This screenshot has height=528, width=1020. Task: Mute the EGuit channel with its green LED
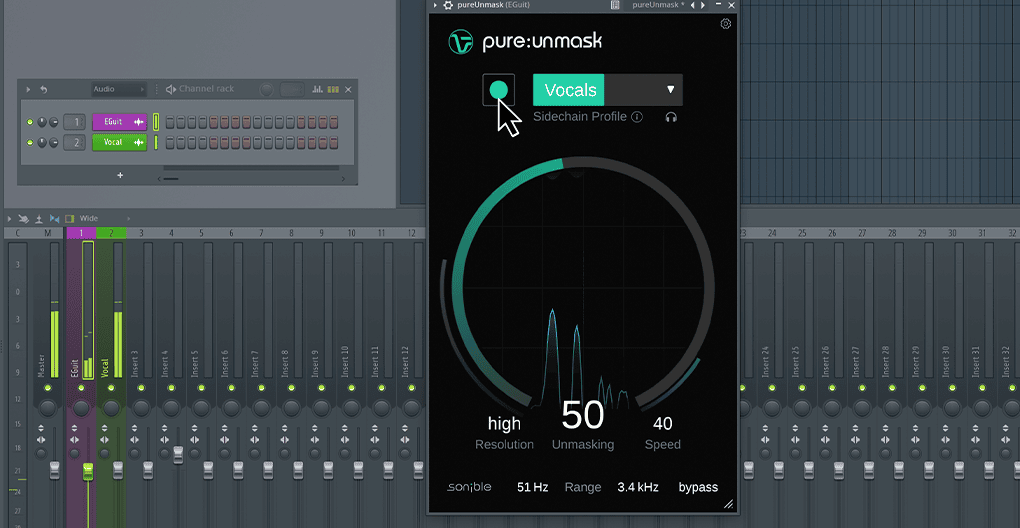pyautogui.click(x=29, y=122)
